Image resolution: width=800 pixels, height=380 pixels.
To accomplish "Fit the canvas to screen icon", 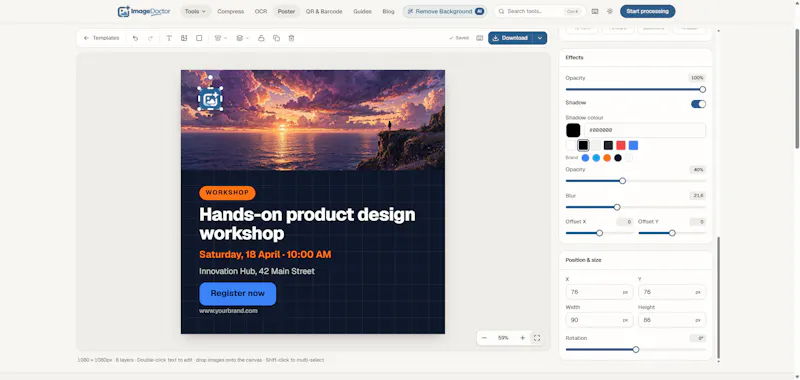I will (x=537, y=338).
